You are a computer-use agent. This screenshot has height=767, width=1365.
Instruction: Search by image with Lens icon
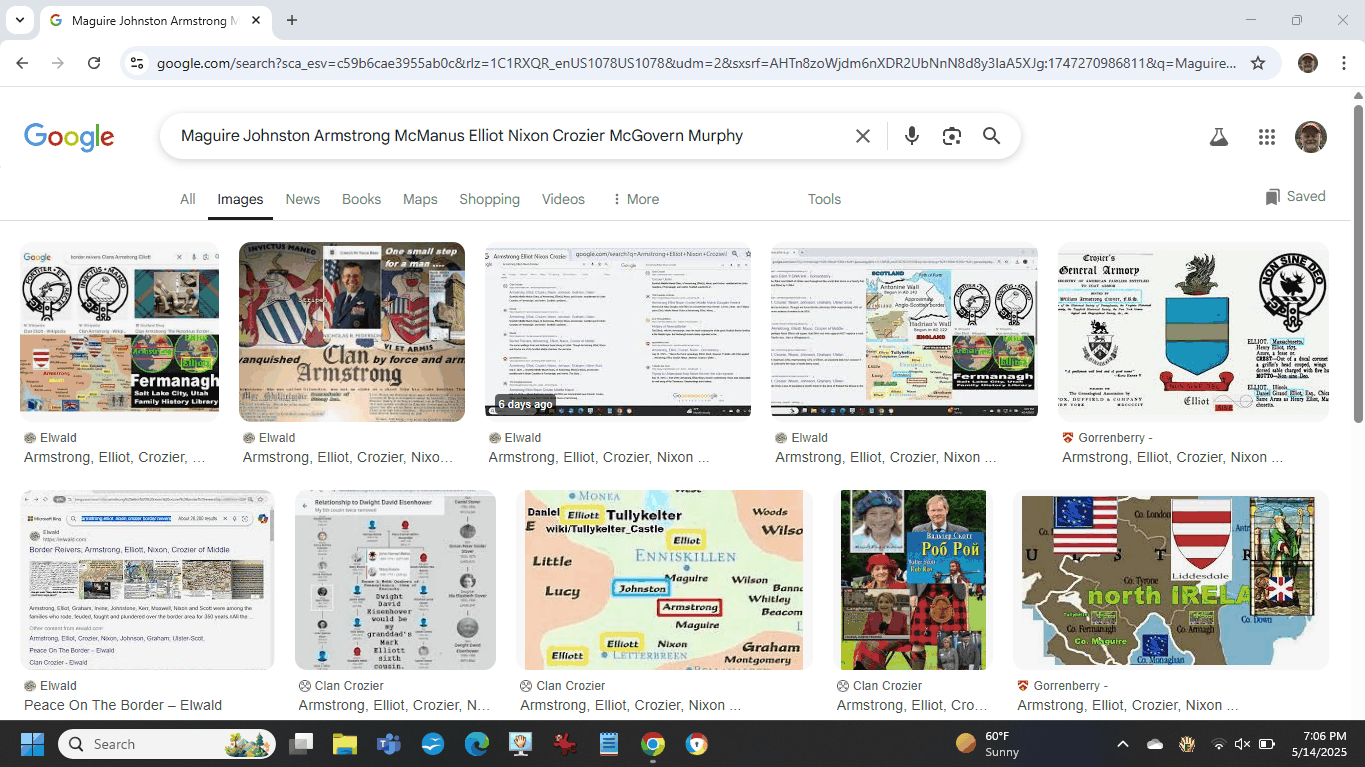tap(952, 136)
